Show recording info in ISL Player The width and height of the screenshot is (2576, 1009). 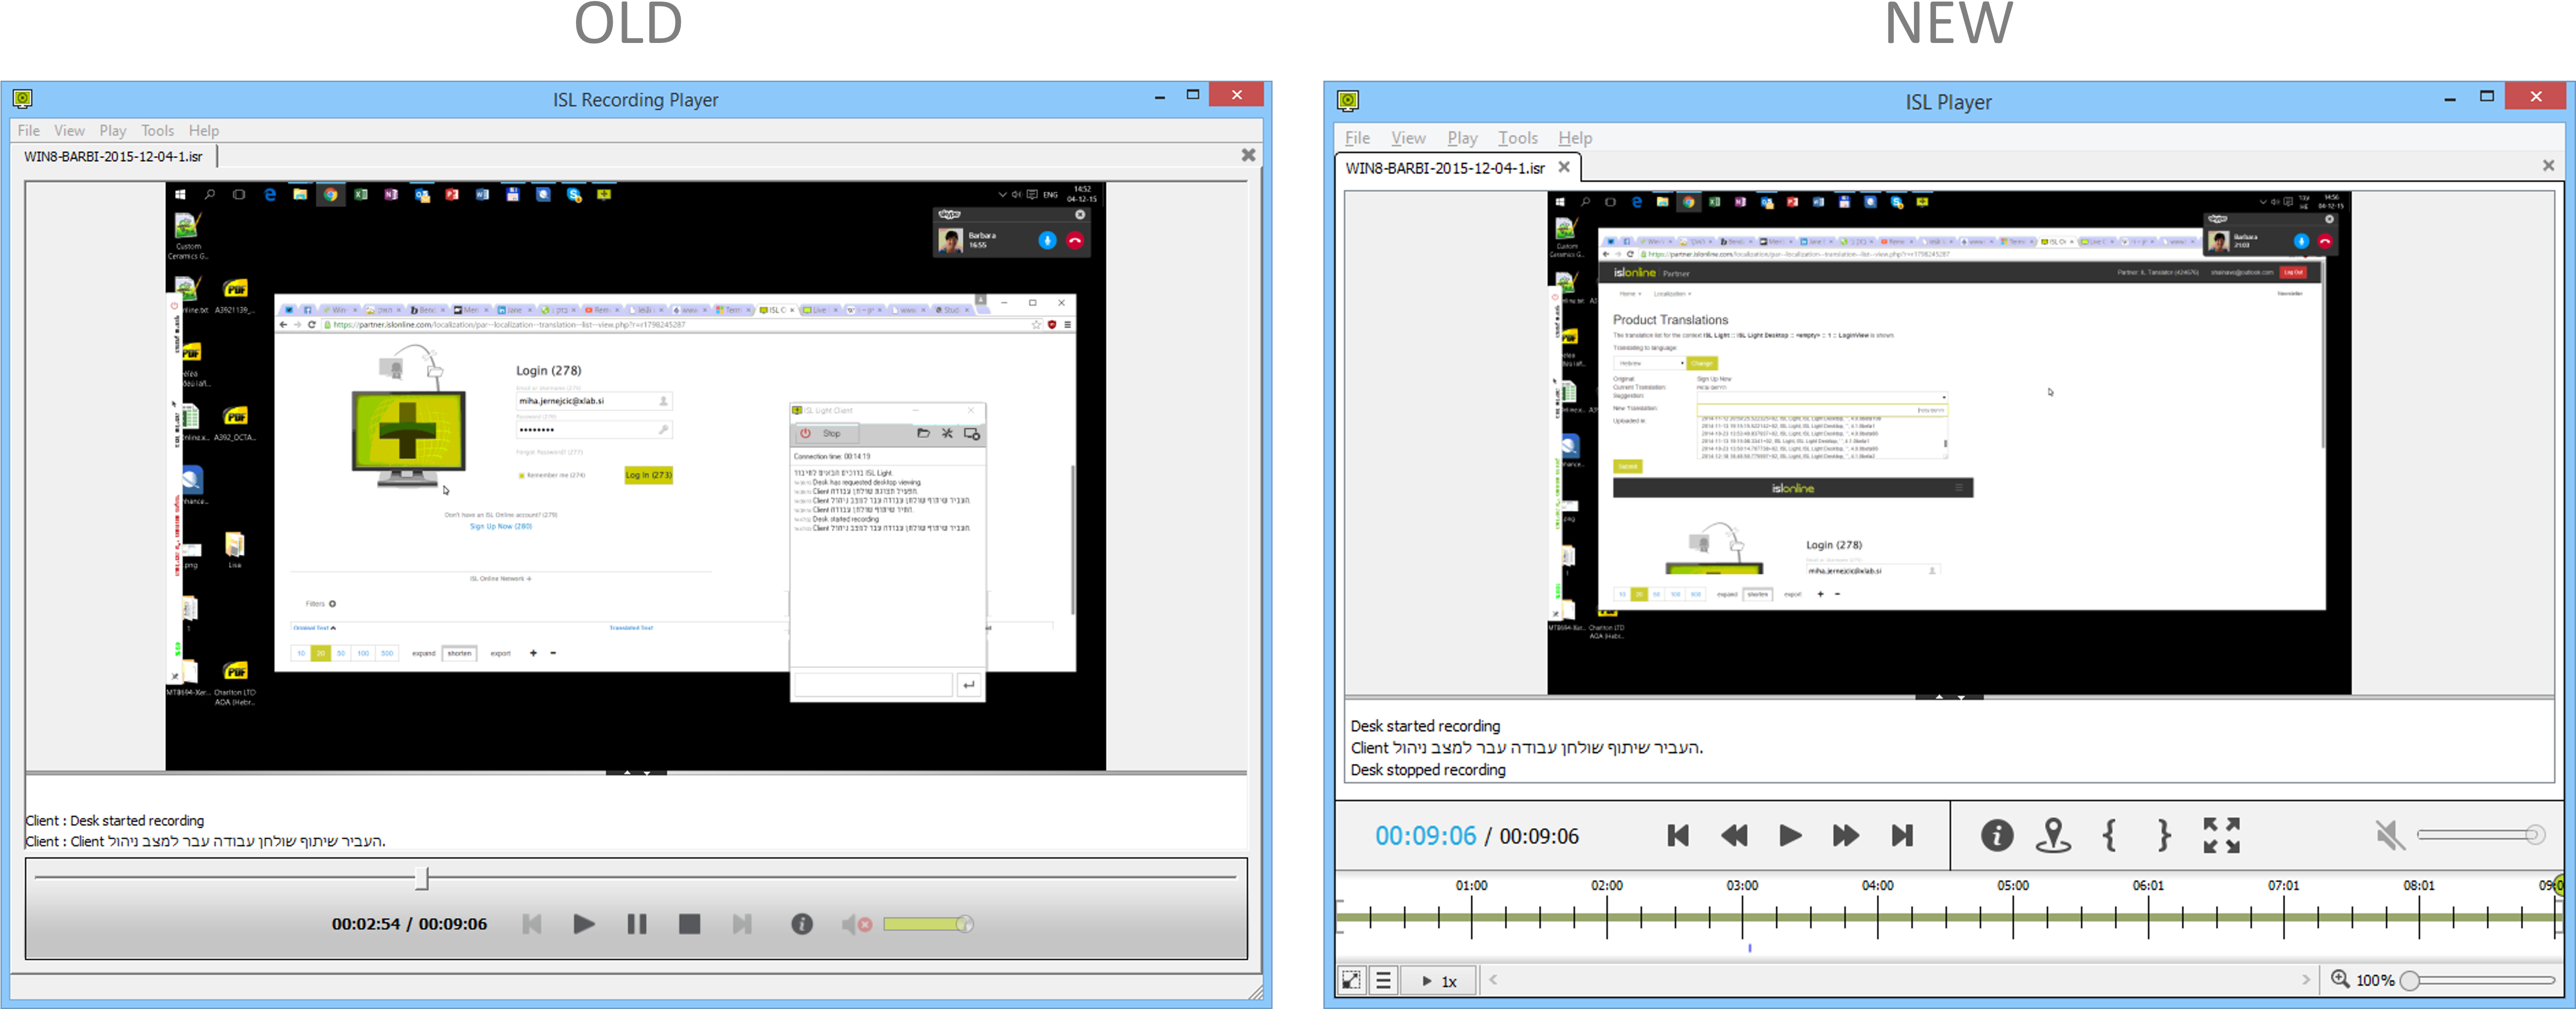pos(1997,835)
